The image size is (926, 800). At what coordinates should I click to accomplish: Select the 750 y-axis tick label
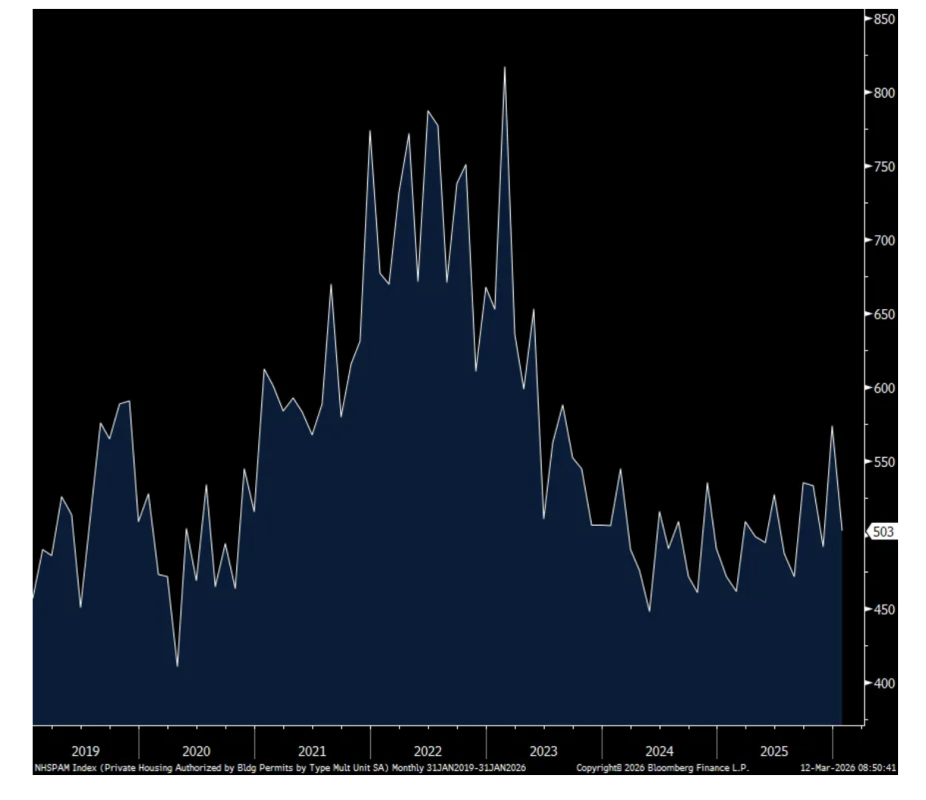[882, 167]
